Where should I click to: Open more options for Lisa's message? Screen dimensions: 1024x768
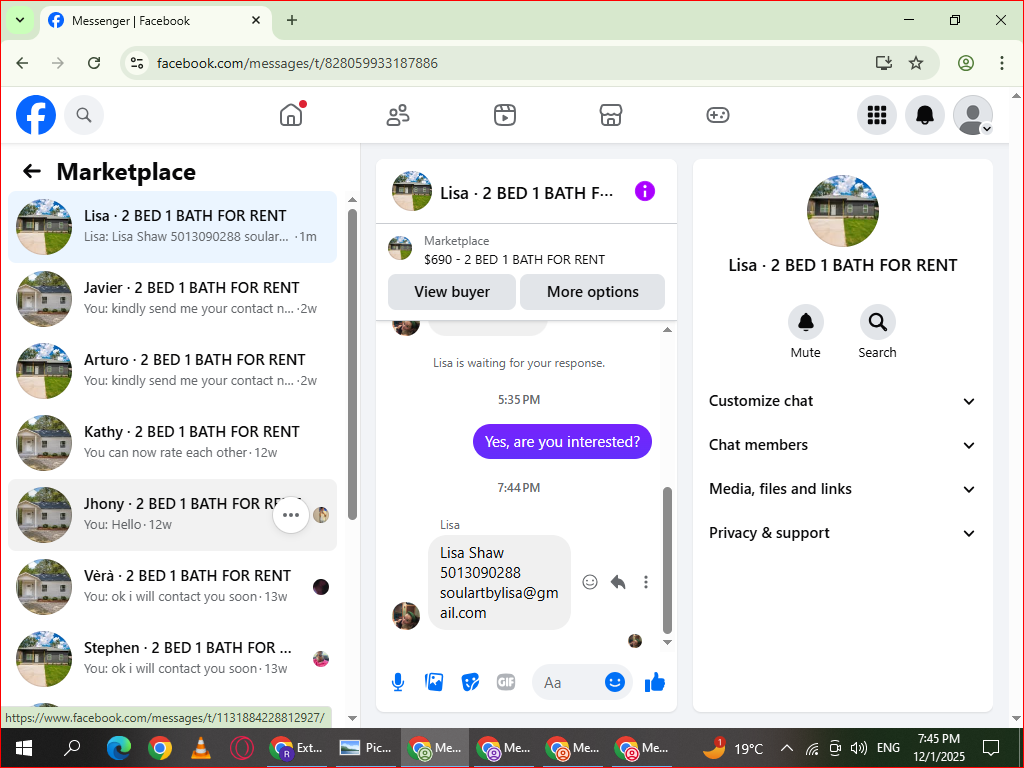(646, 582)
